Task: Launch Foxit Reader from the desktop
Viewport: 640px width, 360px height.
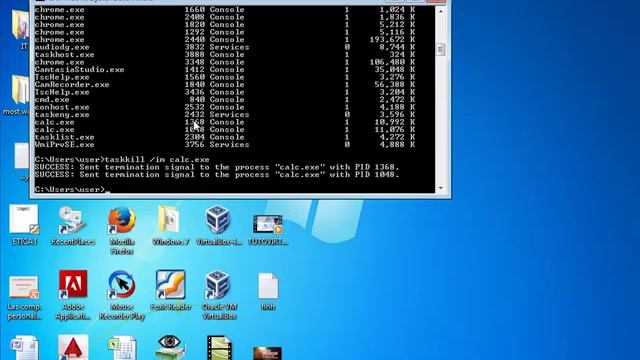Action: pyautogui.click(x=171, y=290)
